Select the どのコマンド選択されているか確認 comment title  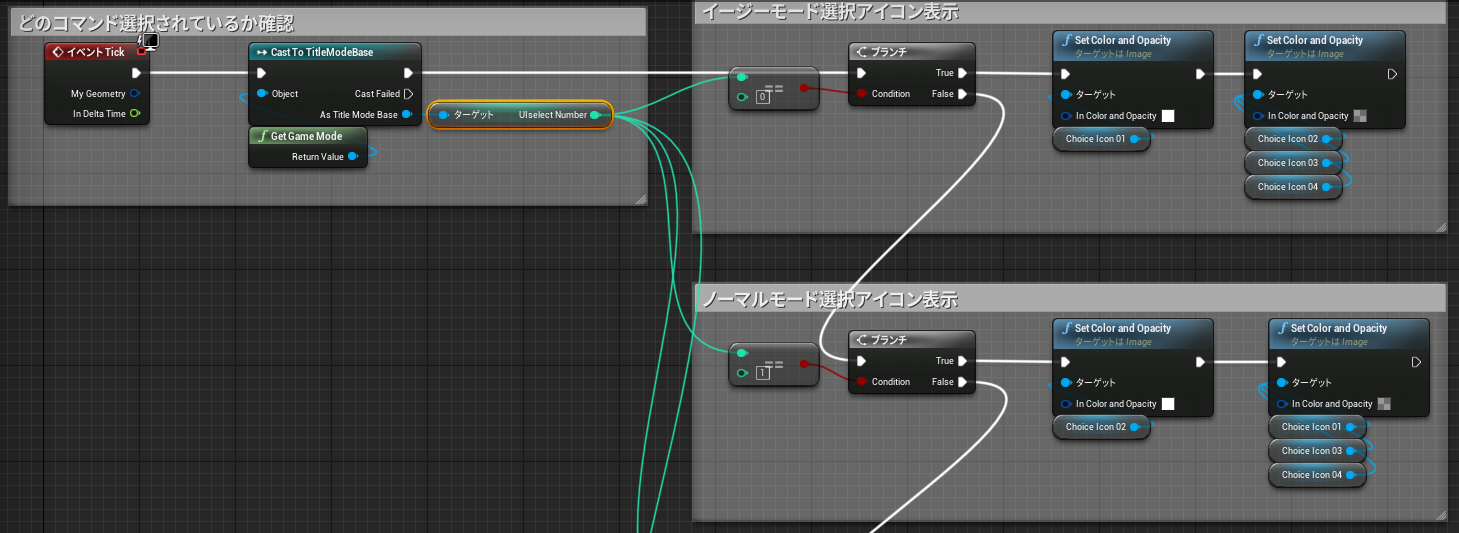click(x=157, y=23)
